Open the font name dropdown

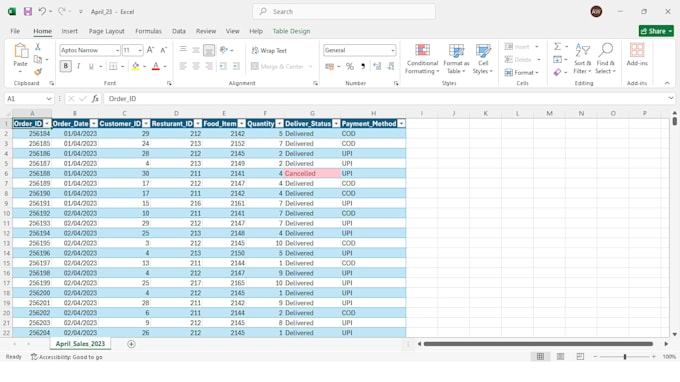(x=117, y=51)
